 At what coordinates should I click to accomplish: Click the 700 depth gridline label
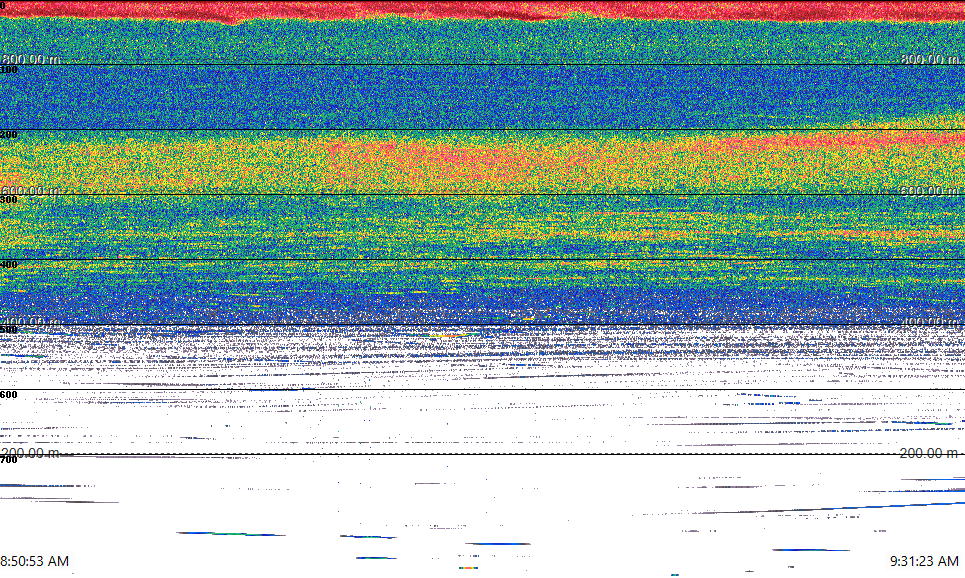pos(9,460)
